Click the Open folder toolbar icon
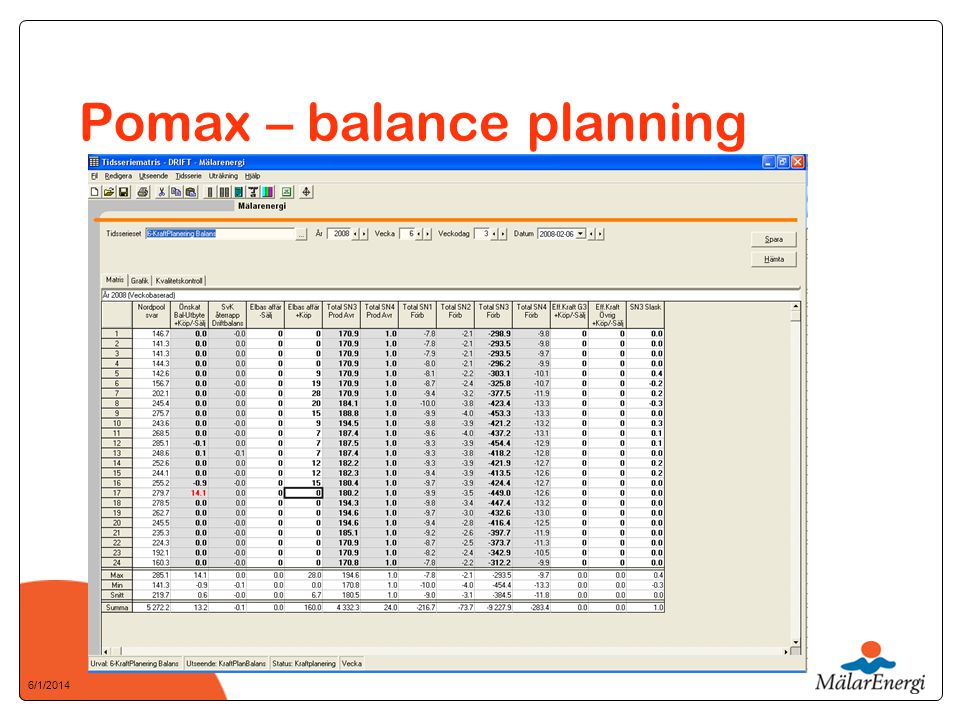The height and width of the screenshot is (720, 960). [109, 192]
